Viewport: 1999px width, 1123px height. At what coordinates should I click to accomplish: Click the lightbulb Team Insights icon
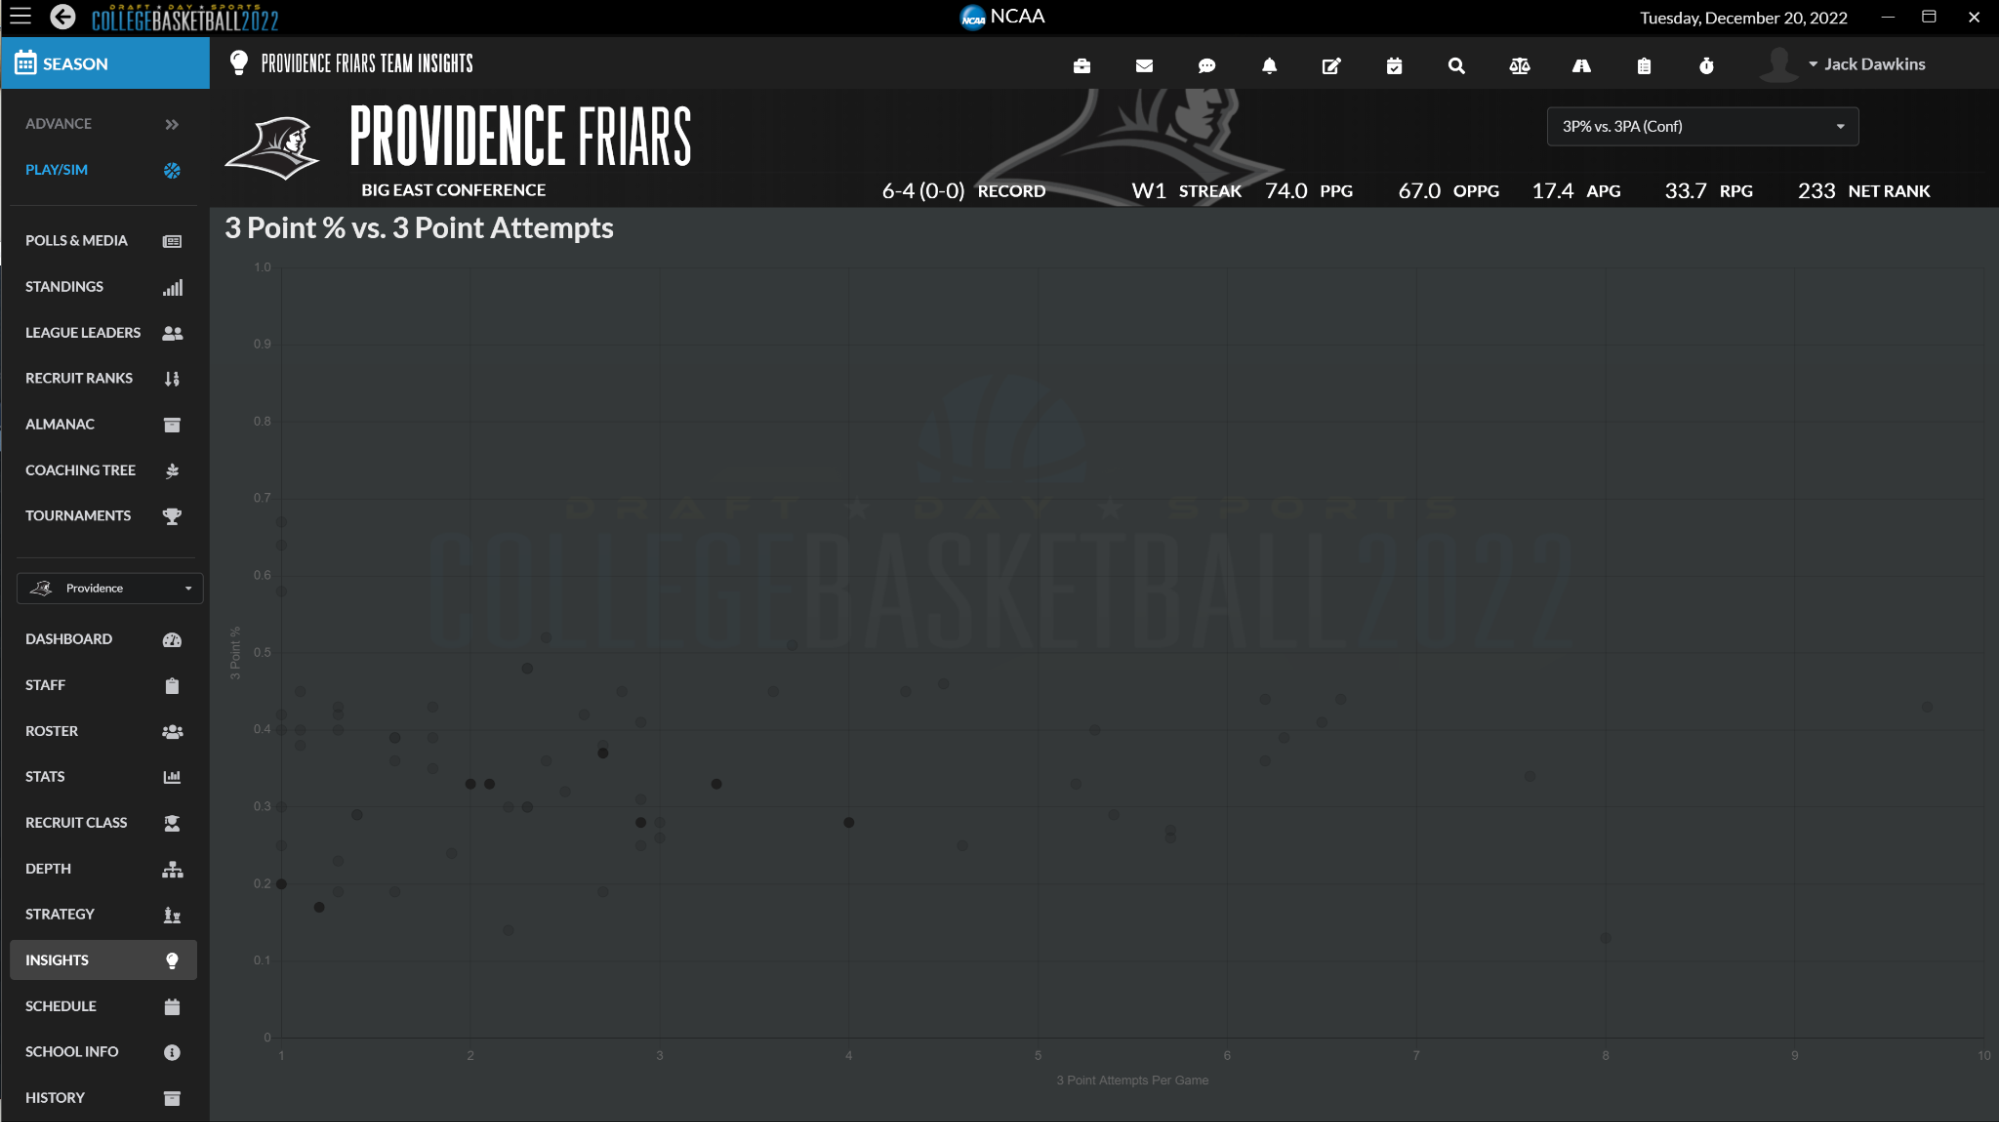239,63
